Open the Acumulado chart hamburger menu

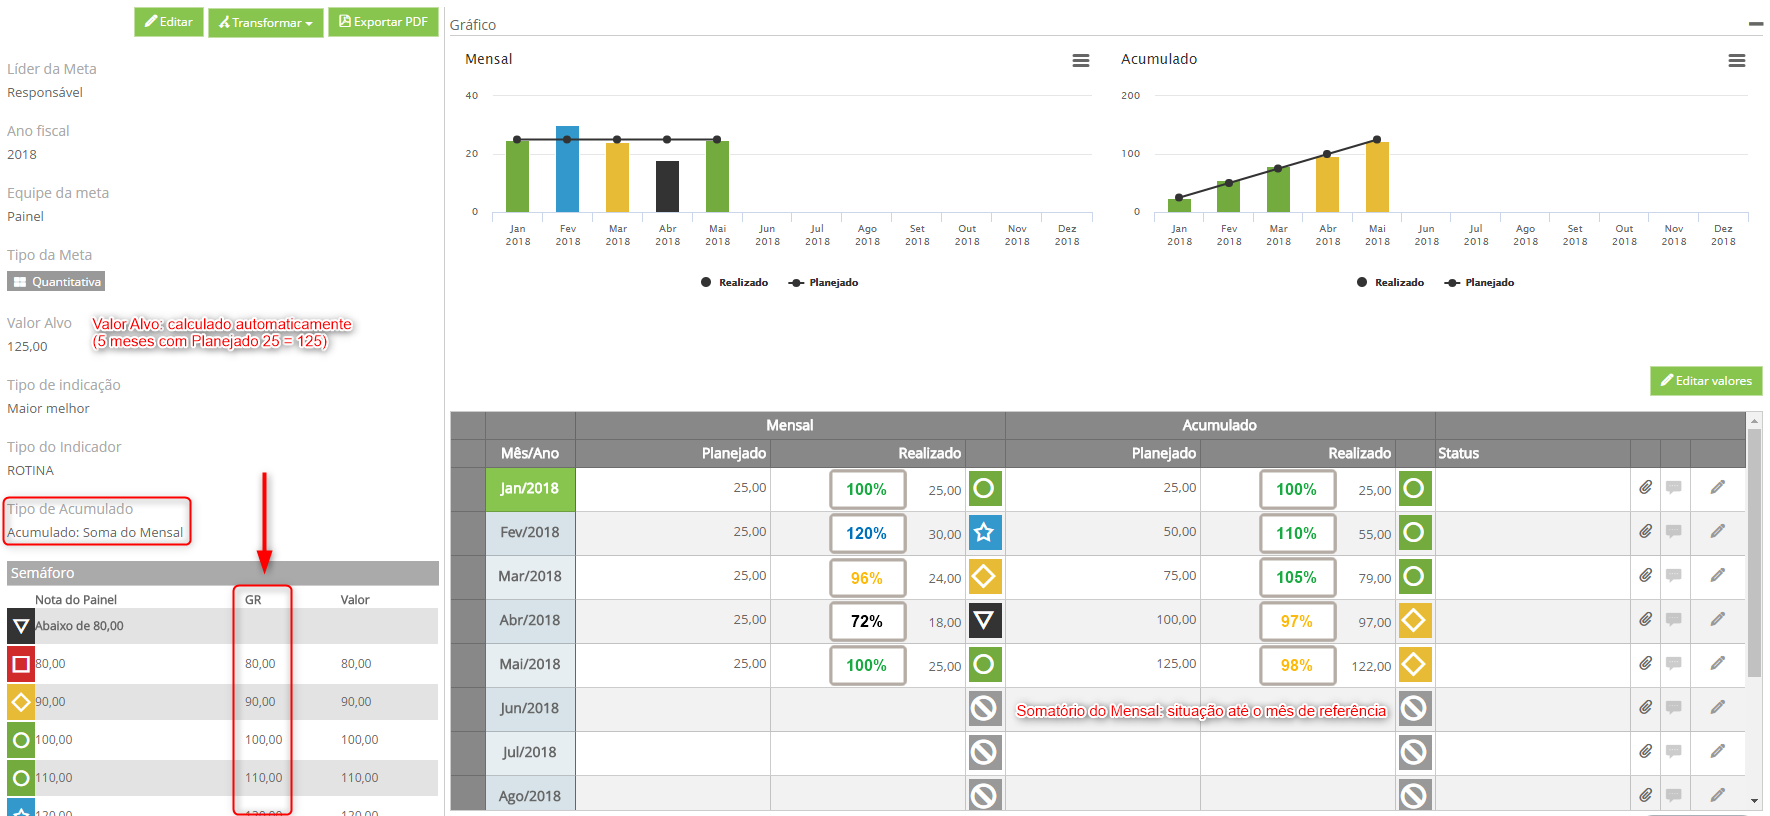coord(1737,61)
